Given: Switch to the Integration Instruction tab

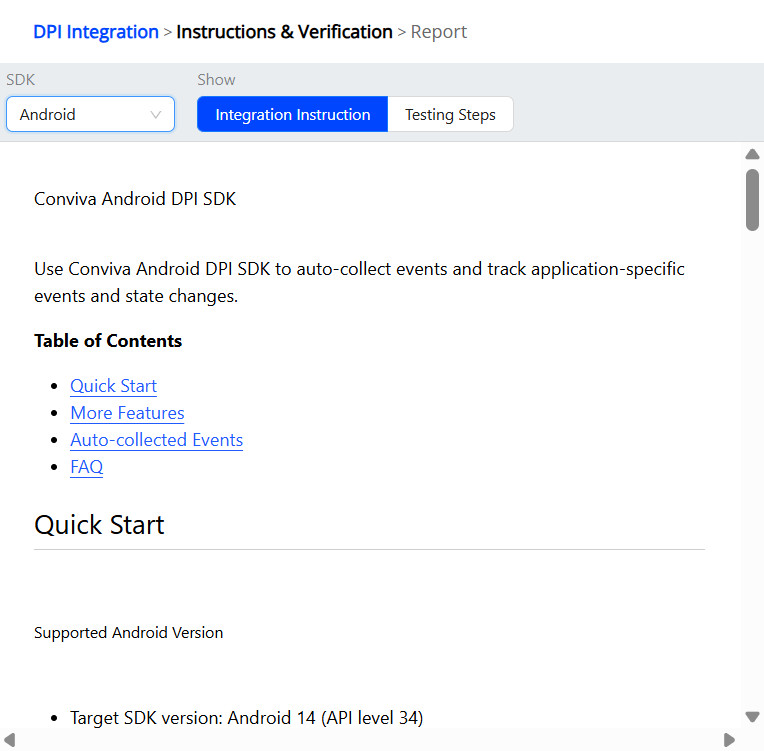Looking at the screenshot, I should pos(292,114).
